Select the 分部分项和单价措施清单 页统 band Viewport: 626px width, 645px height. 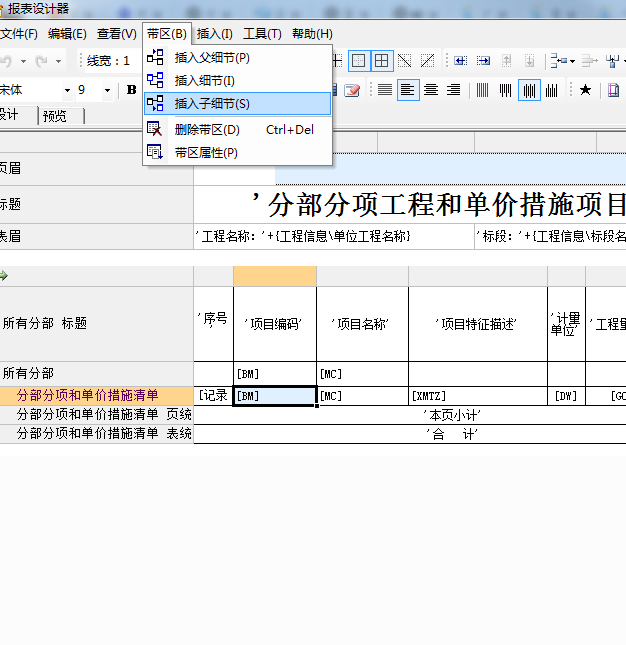[x=97, y=415]
